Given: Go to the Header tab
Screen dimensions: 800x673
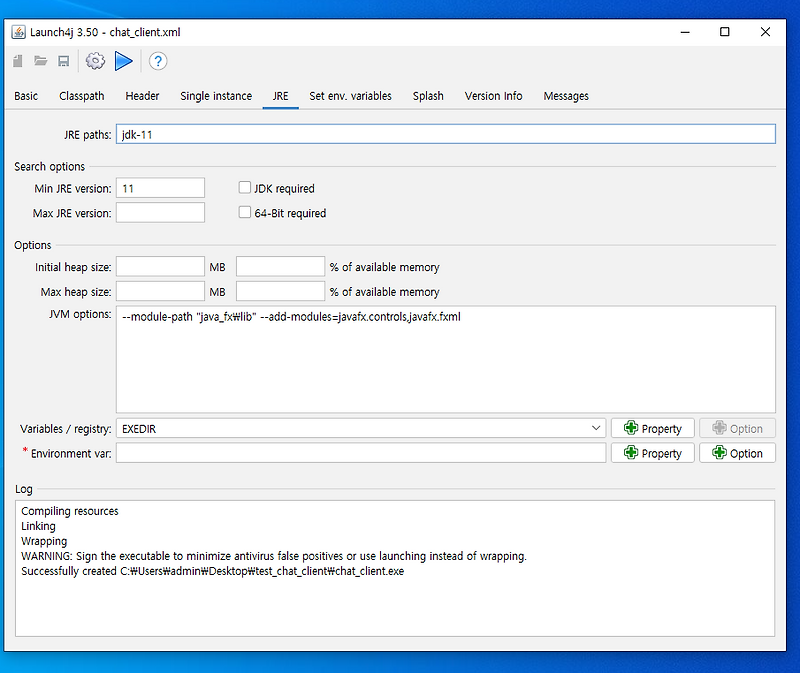Looking at the screenshot, I should click(142, 96).
